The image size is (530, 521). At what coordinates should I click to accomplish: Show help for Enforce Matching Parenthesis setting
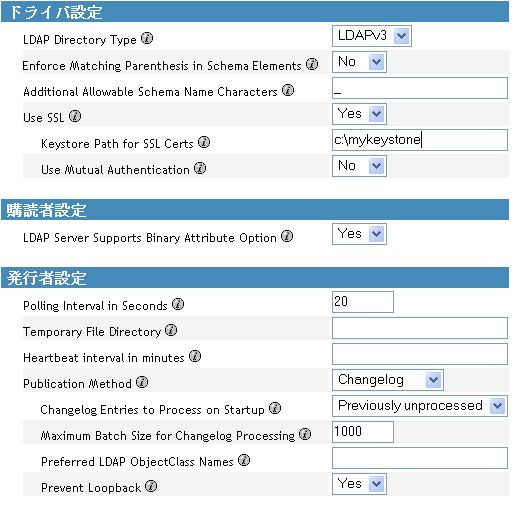[312, 64]
